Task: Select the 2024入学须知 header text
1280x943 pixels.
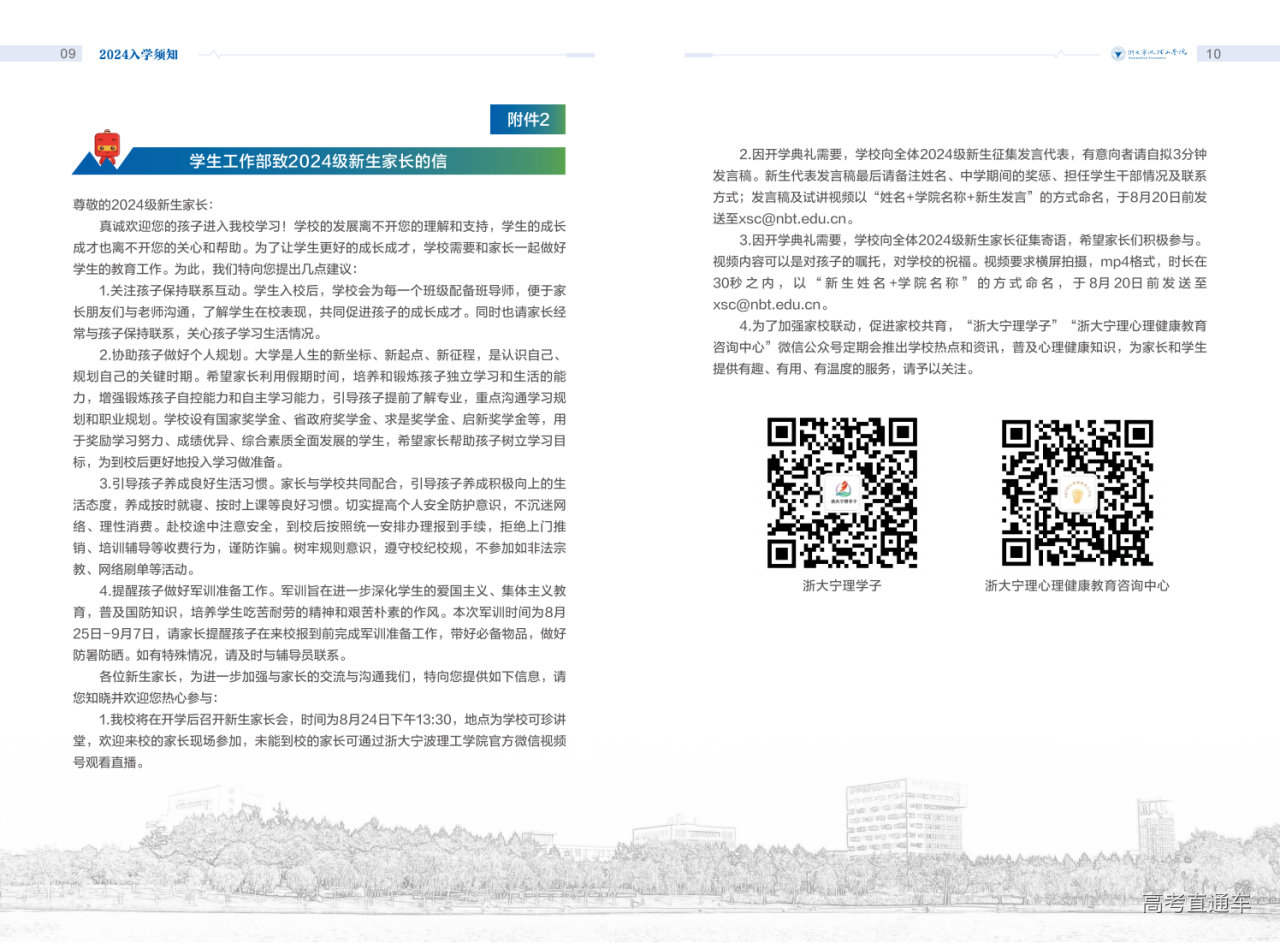Action: (x=138, y=54)
